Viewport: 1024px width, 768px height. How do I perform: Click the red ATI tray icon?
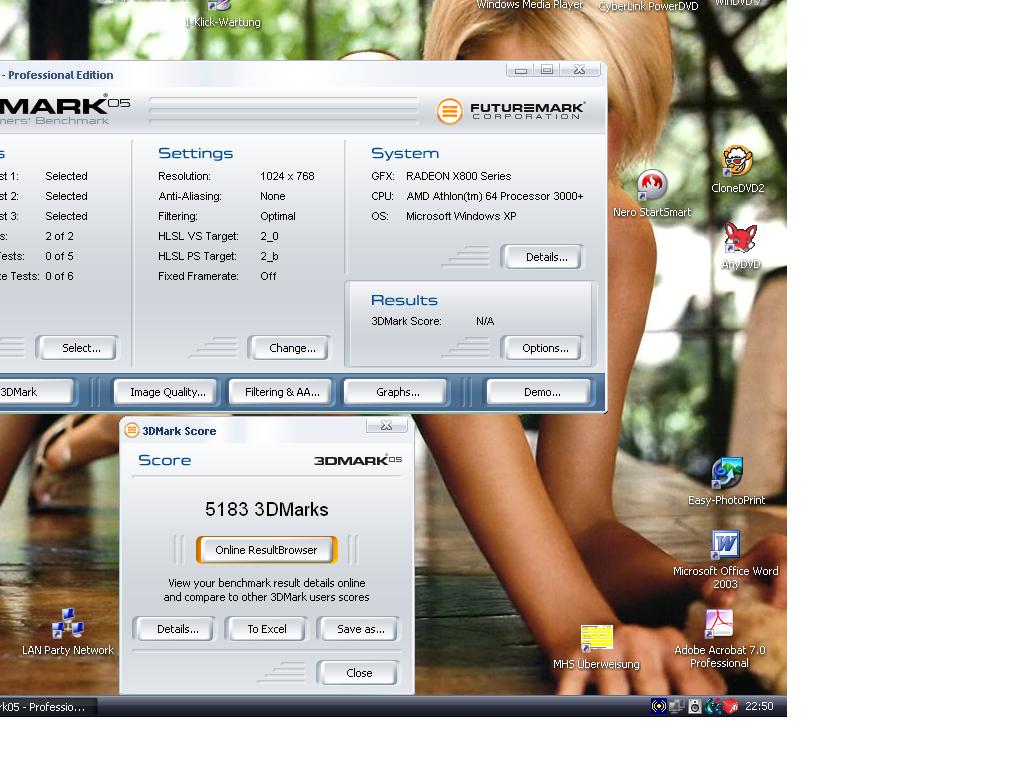point(730,706)
